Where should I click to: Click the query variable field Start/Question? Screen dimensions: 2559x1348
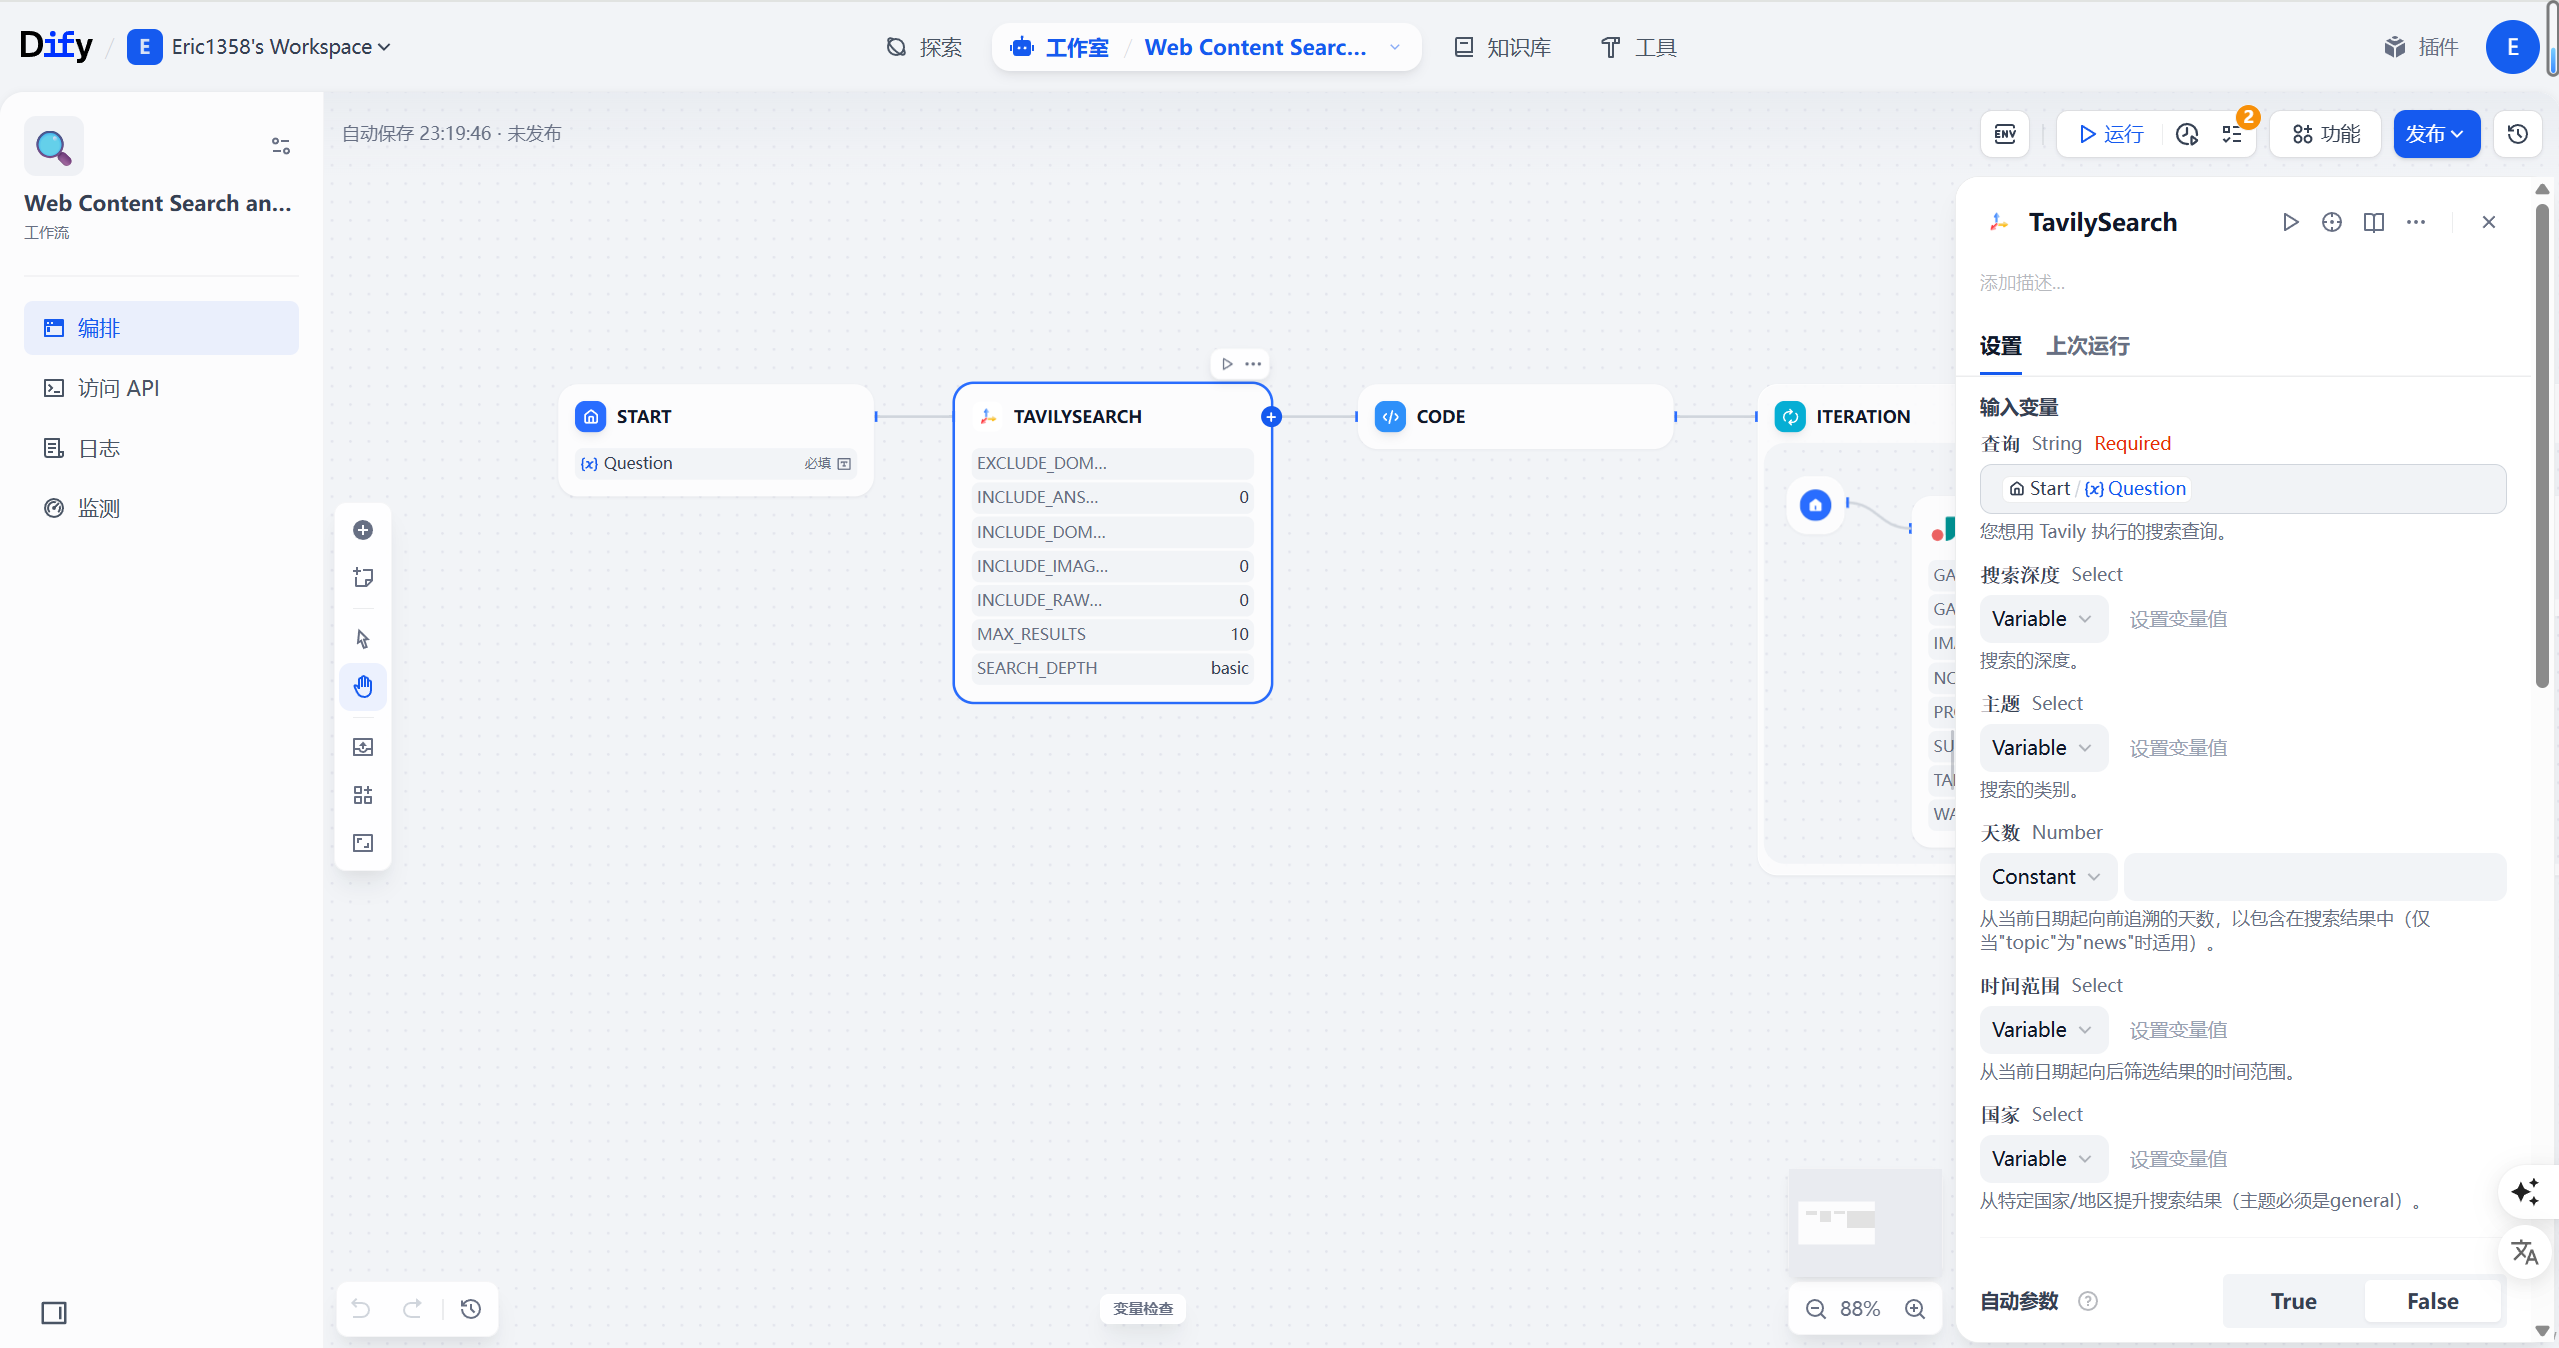(2242, 489)
